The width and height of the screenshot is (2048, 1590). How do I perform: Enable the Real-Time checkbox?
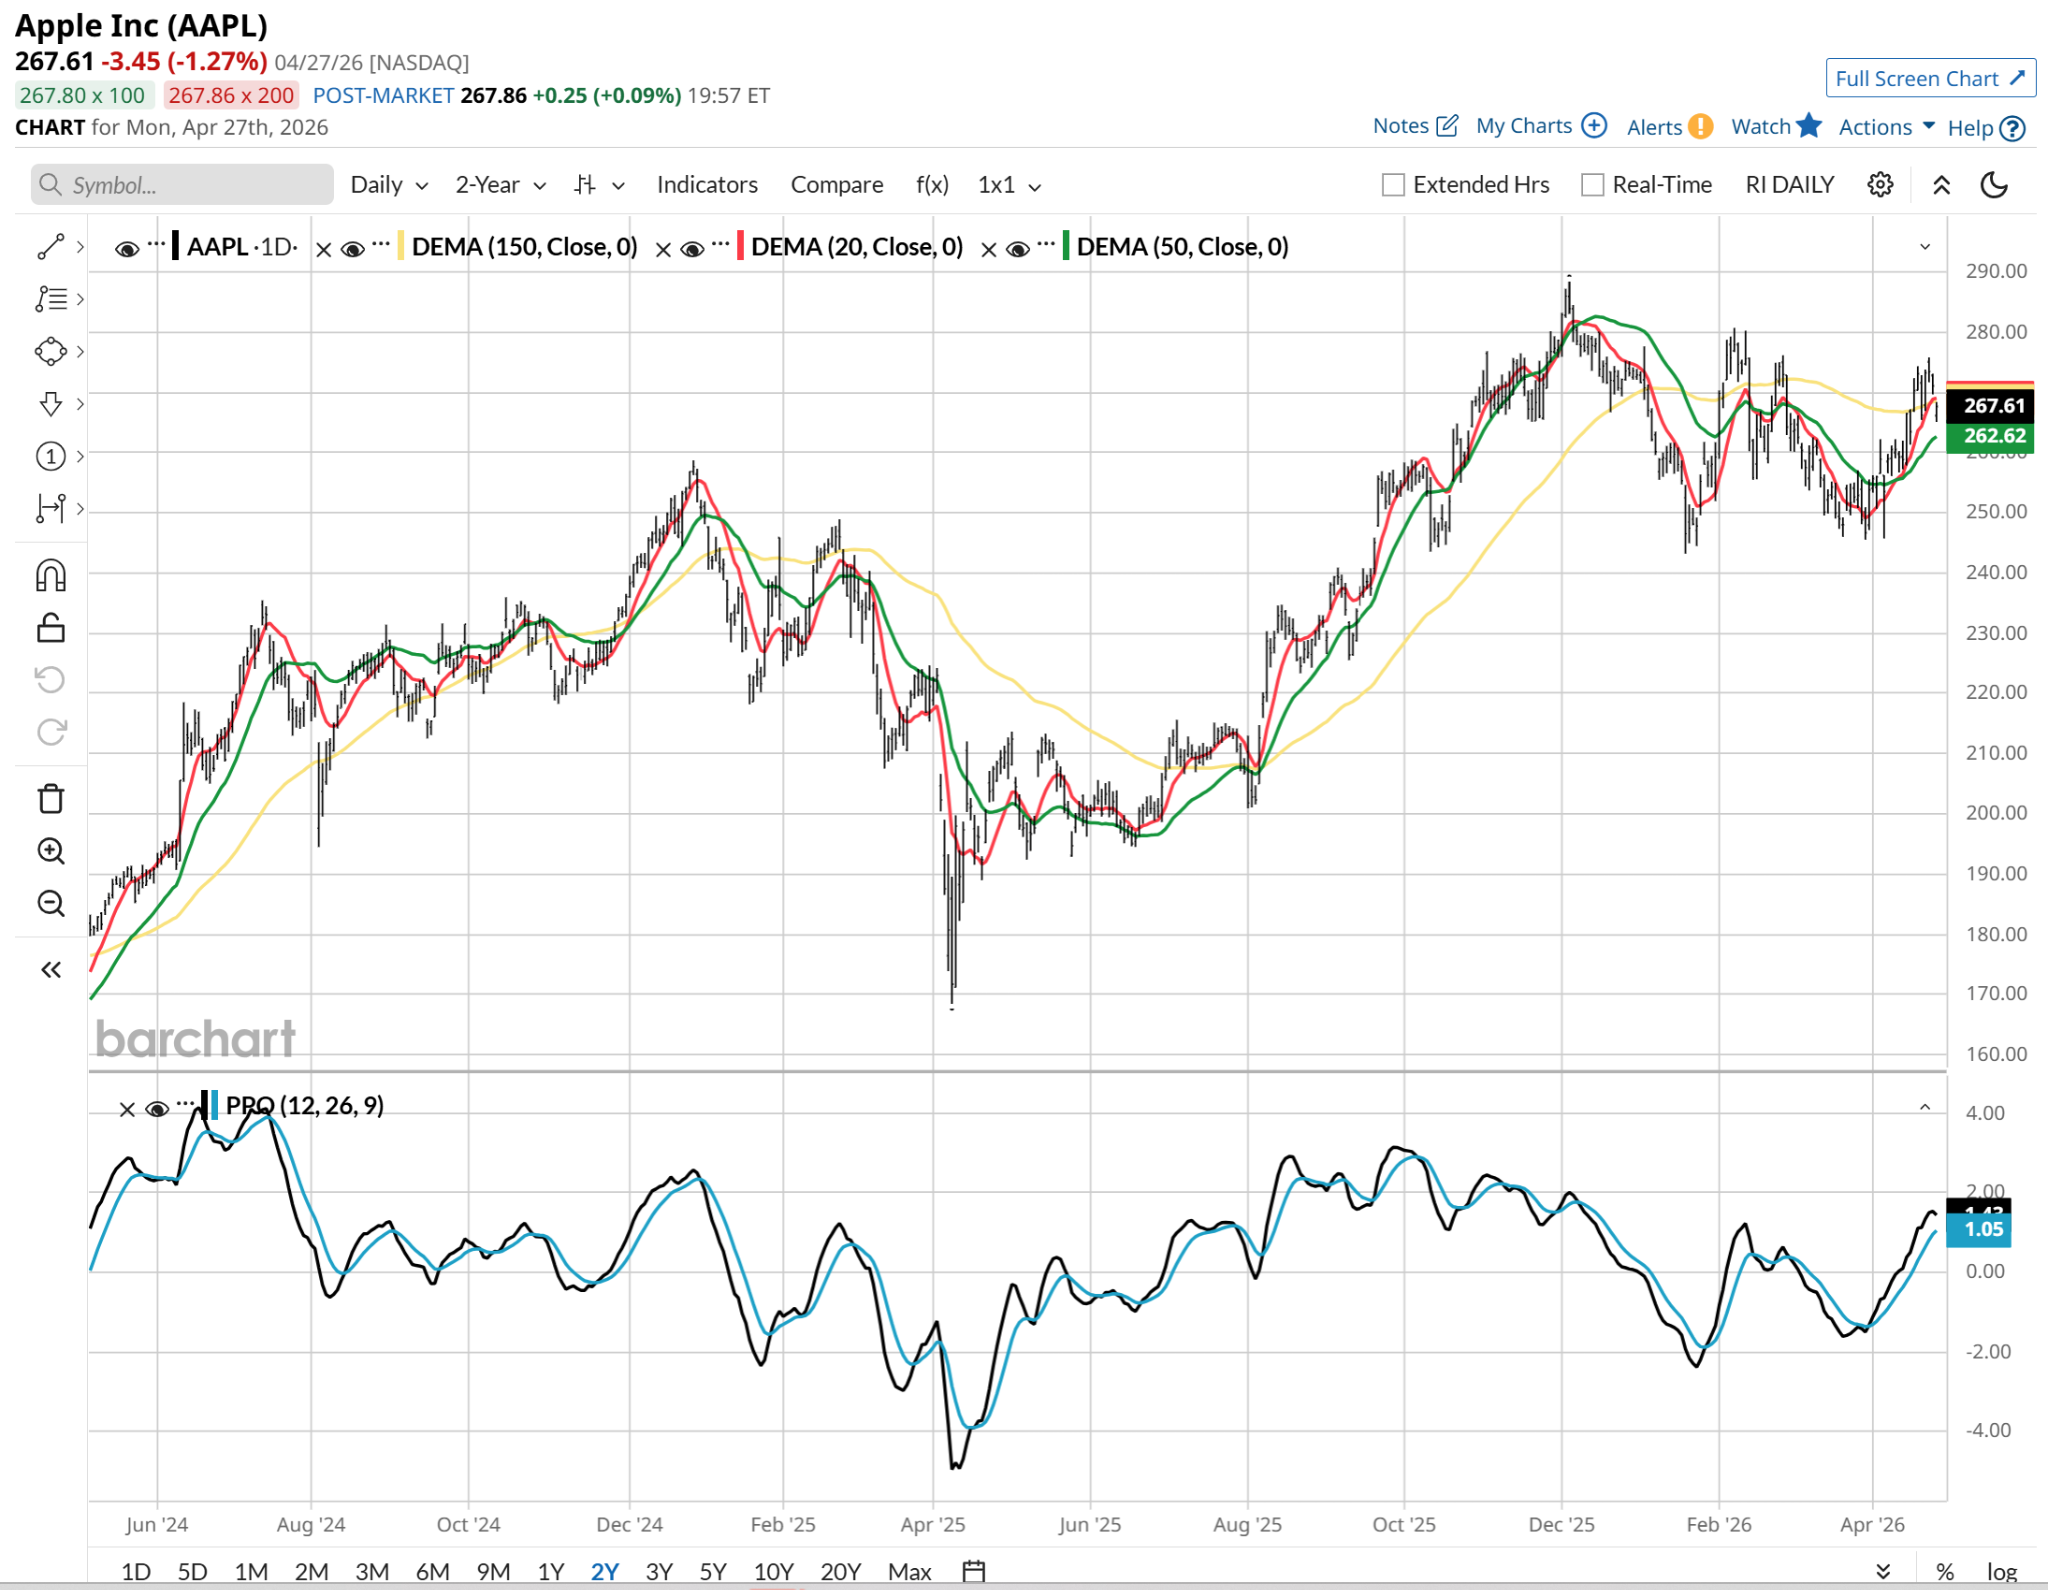(x=1592, y=185)
